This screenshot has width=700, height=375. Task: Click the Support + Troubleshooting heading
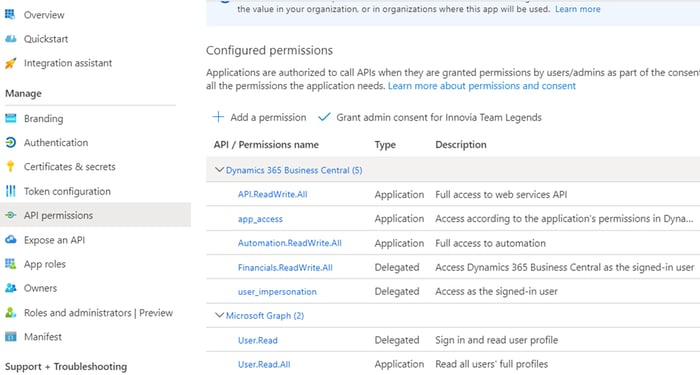click(x=66, y=367)
